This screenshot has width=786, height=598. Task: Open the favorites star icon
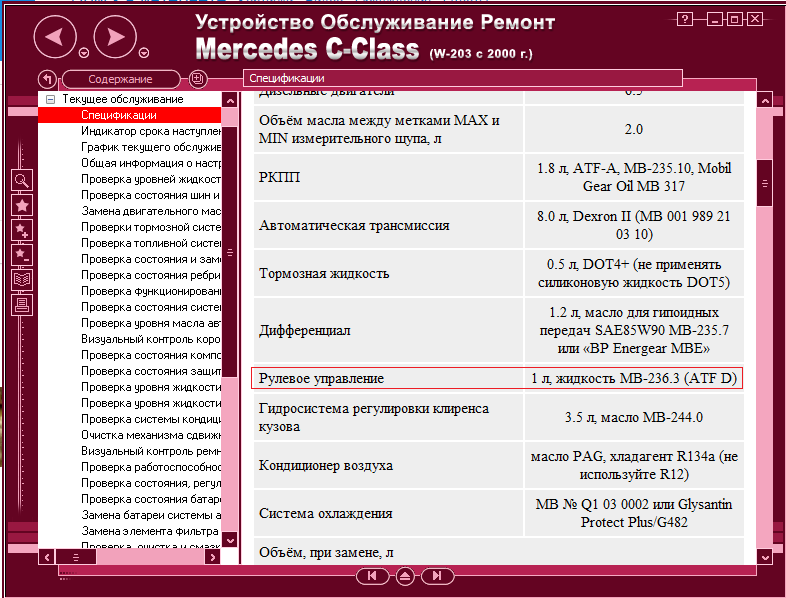coord(22,205)
